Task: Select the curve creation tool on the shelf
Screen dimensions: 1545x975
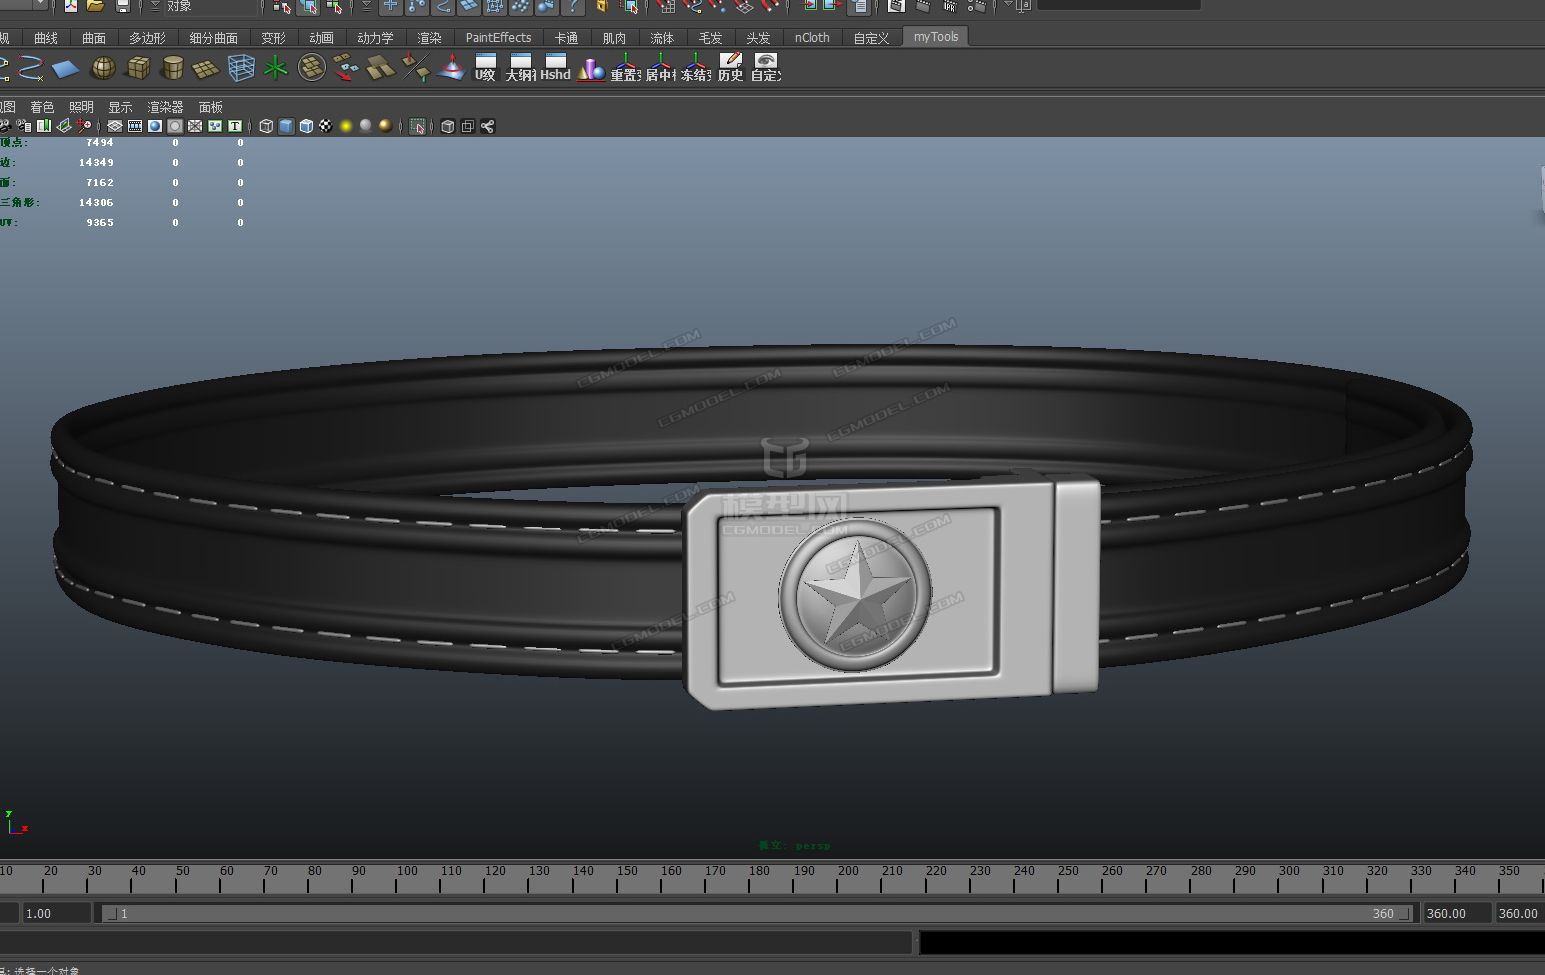Action: click(x=31, y=68)
